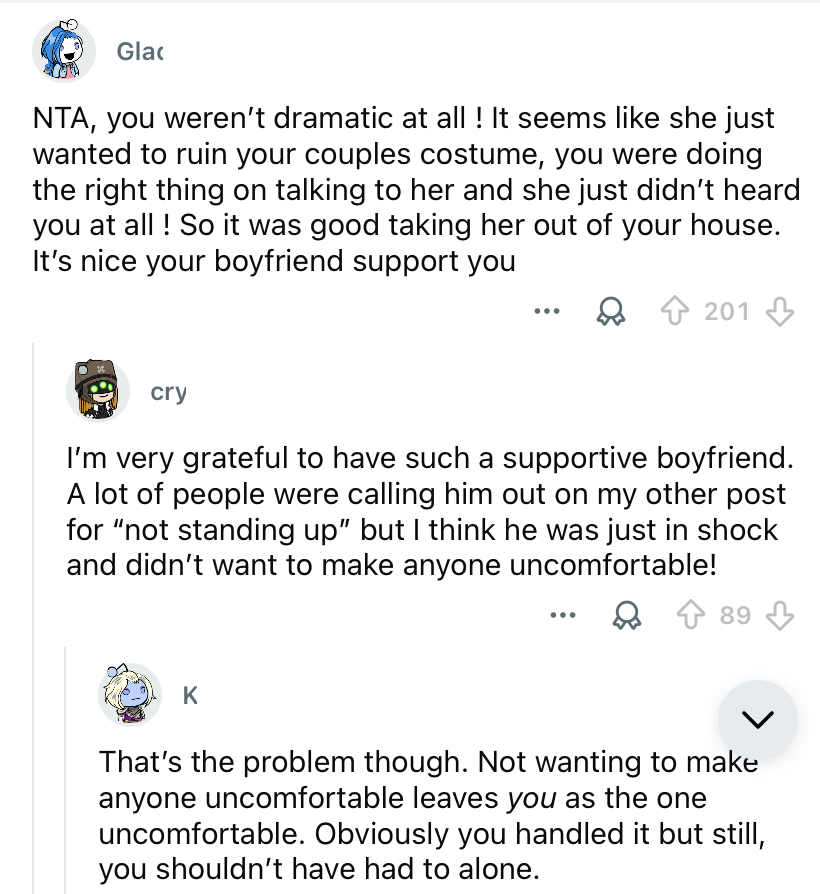Visit commenter K's username link
The image size is (820, 894).
click(190, 696)
